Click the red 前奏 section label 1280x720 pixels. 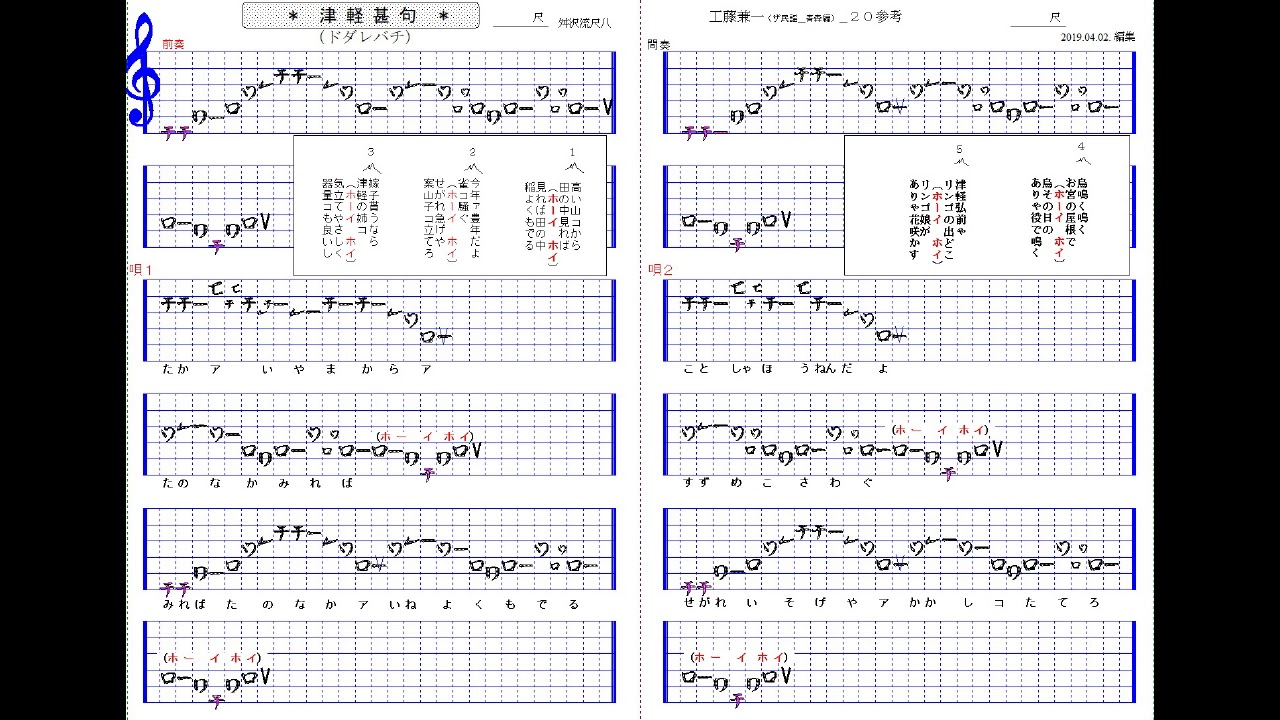(173, 44)
